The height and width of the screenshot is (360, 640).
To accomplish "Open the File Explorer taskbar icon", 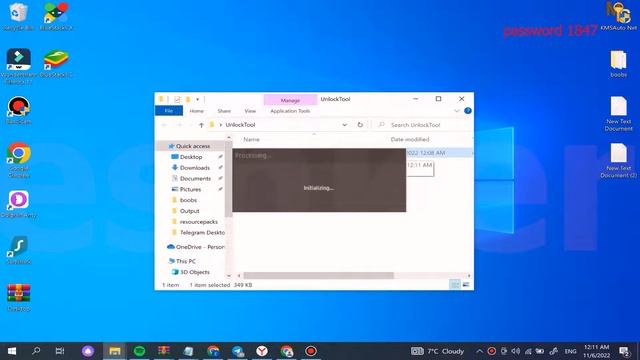I will pos(115,351).
